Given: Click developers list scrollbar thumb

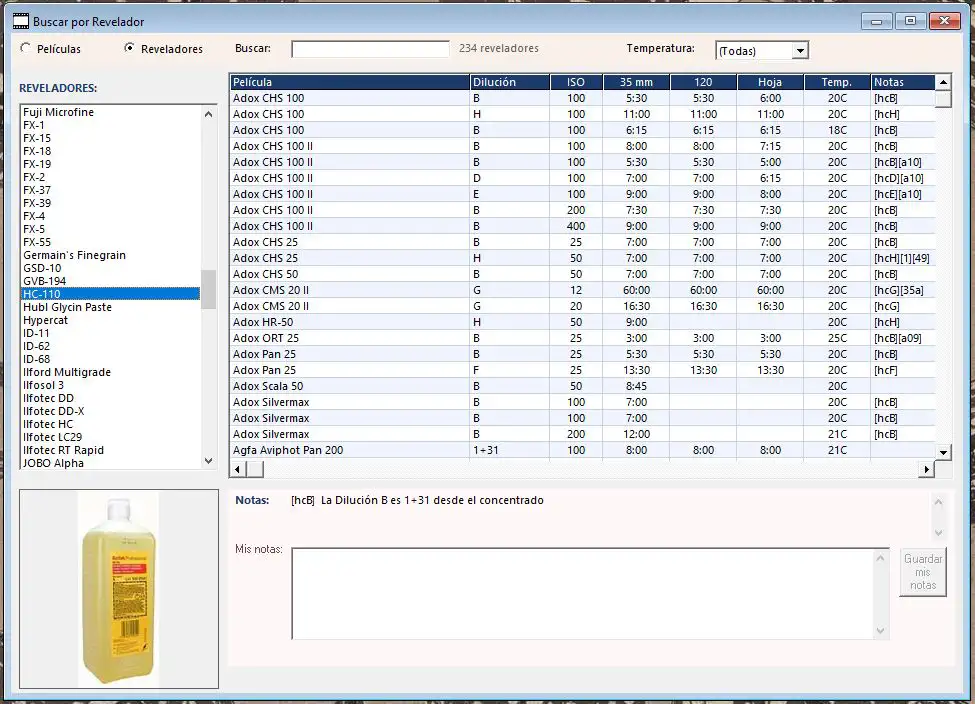Looking at the screenshot, I should [x=208, y=289].
